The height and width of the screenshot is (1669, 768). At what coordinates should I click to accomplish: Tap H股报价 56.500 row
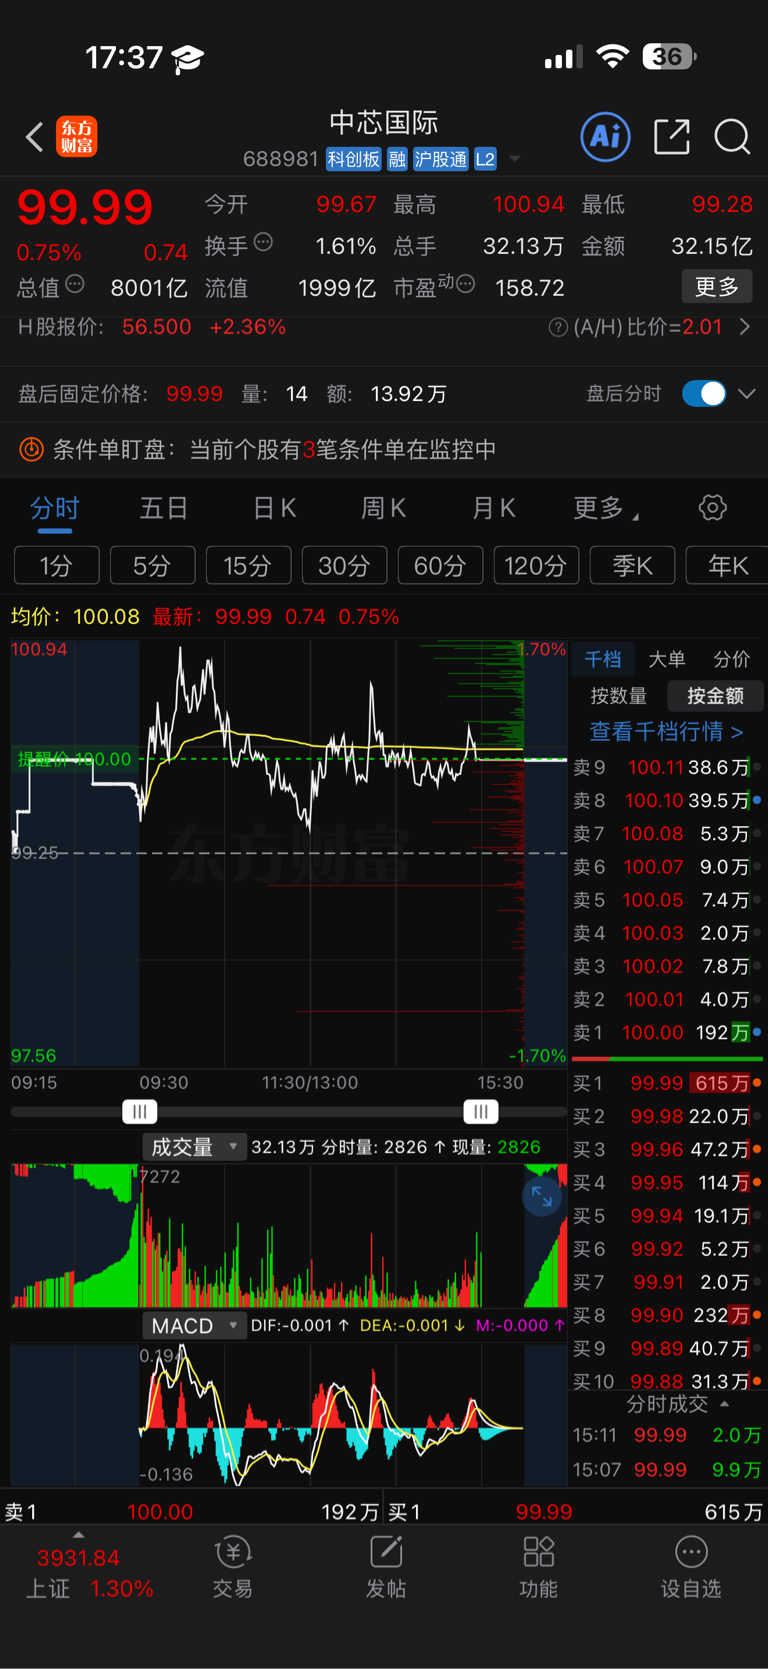[152, 327]
